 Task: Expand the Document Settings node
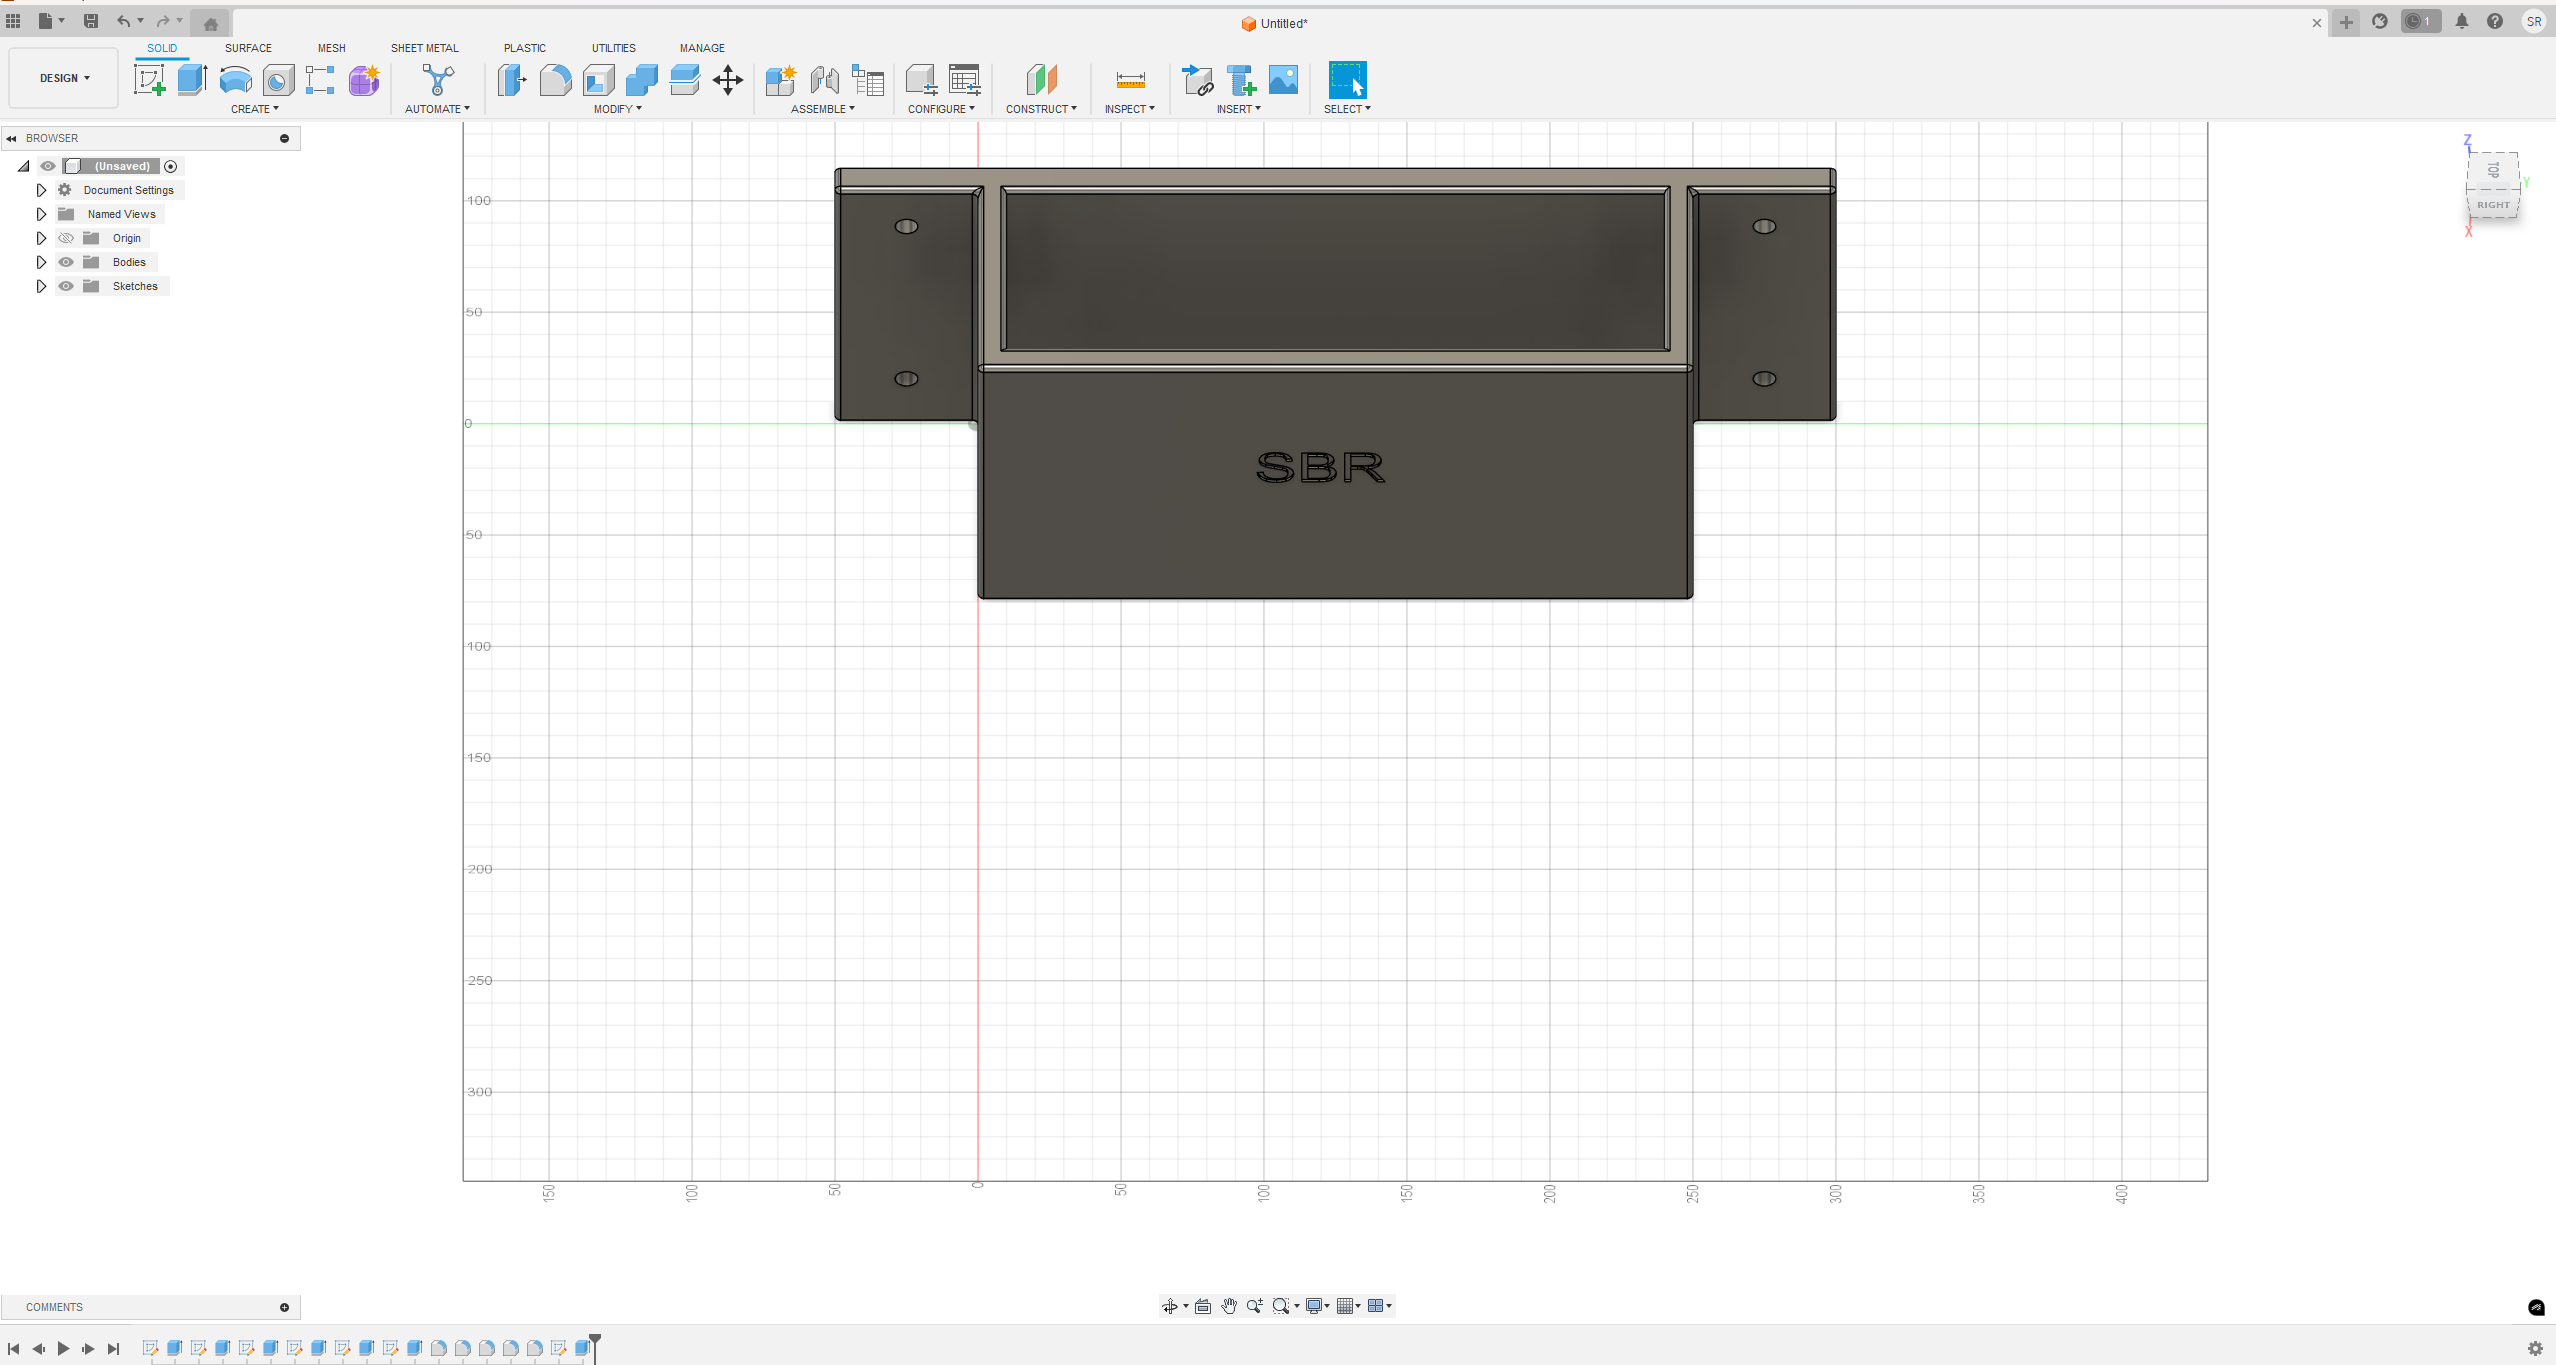click(x=41, y=190)
